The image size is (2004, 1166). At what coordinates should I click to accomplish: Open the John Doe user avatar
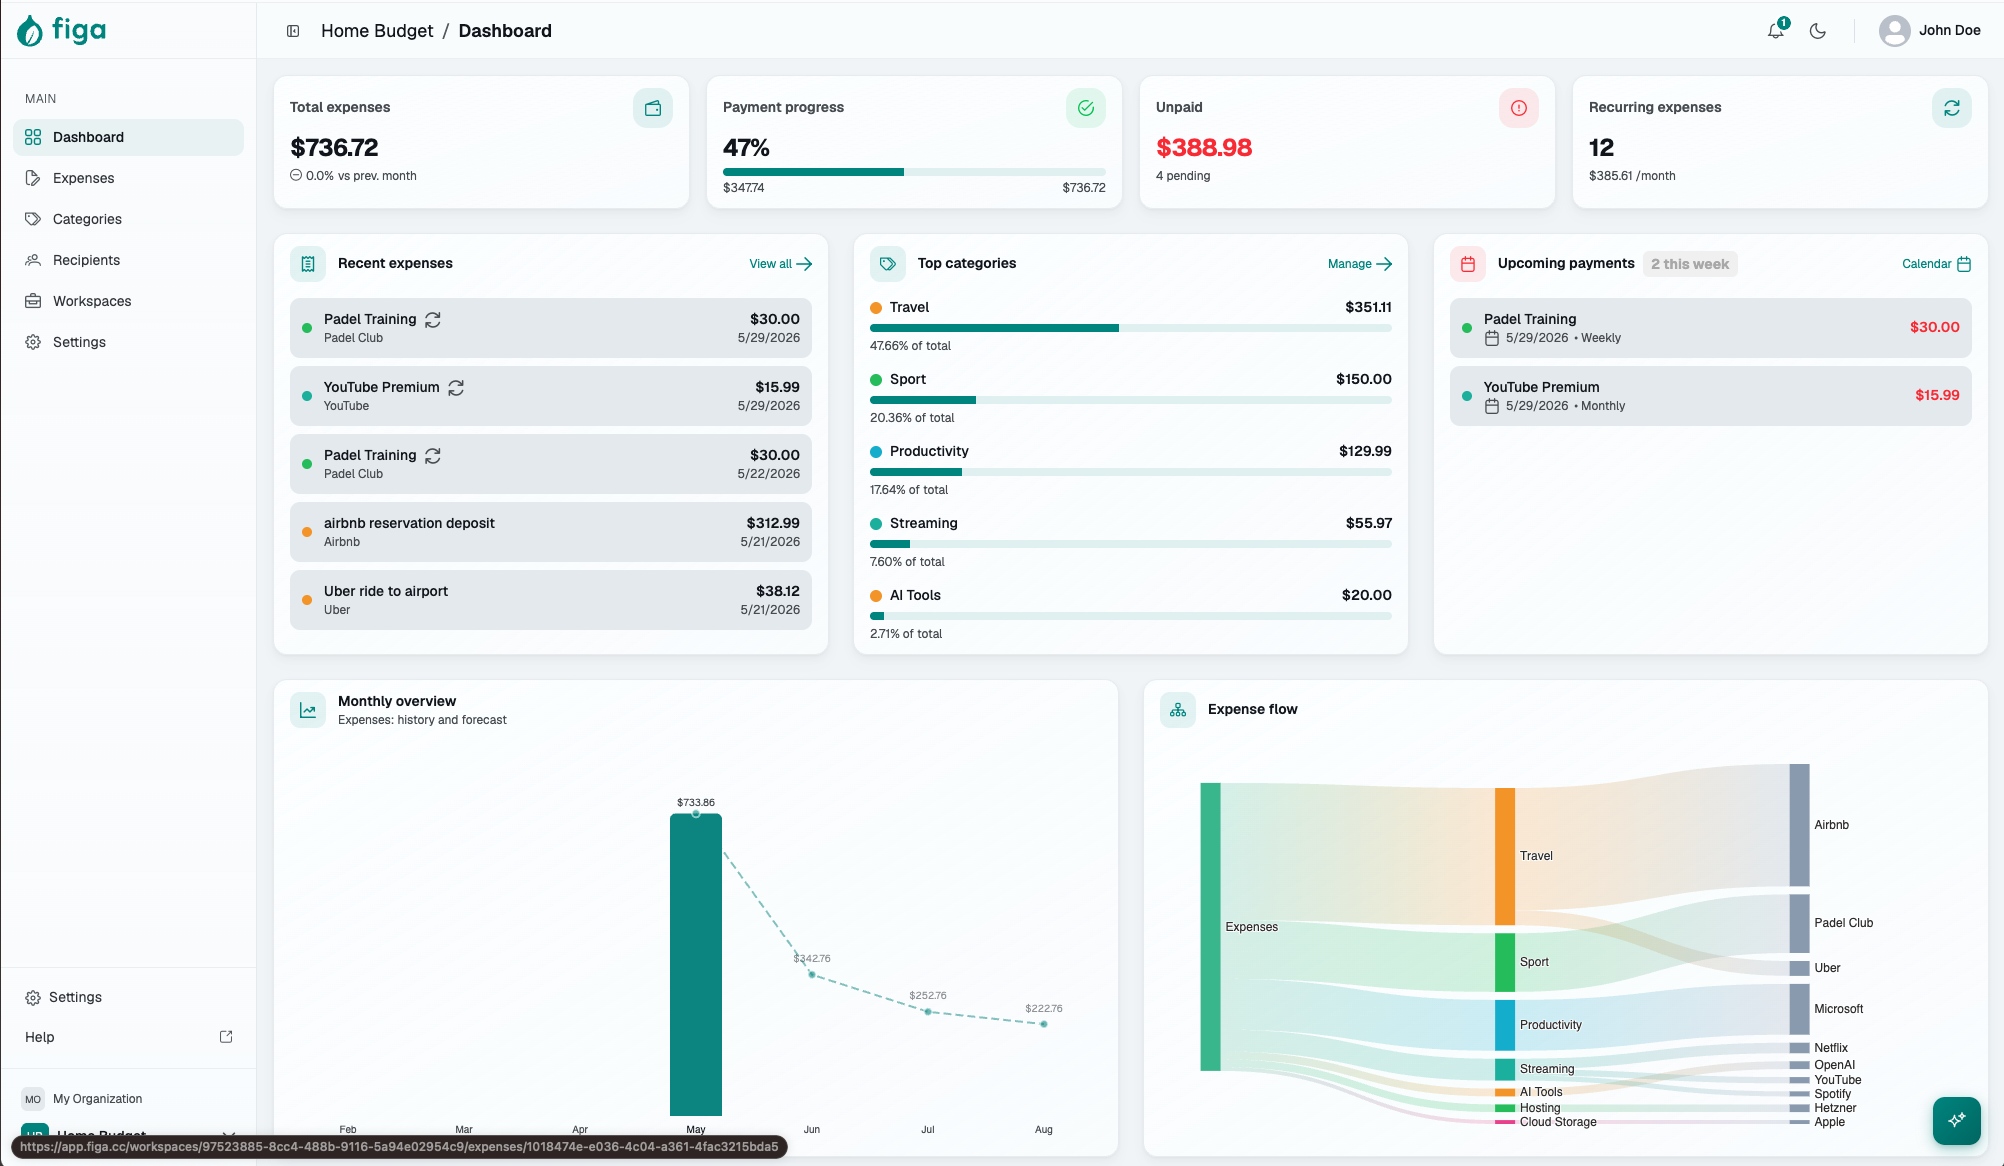click(x=1894, y=31)
